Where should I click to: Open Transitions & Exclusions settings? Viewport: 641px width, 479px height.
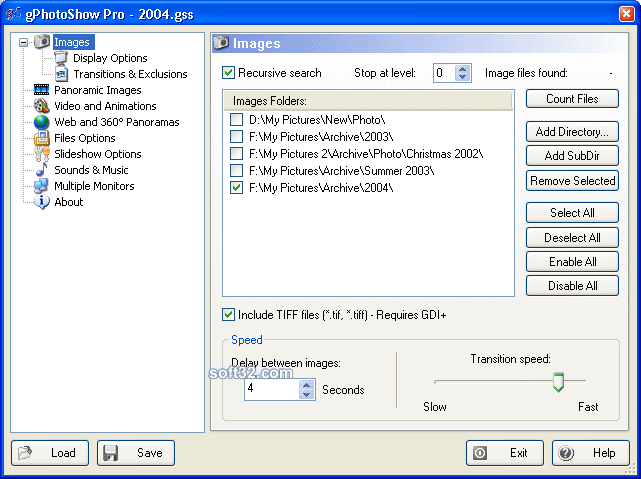coord(130,74)
